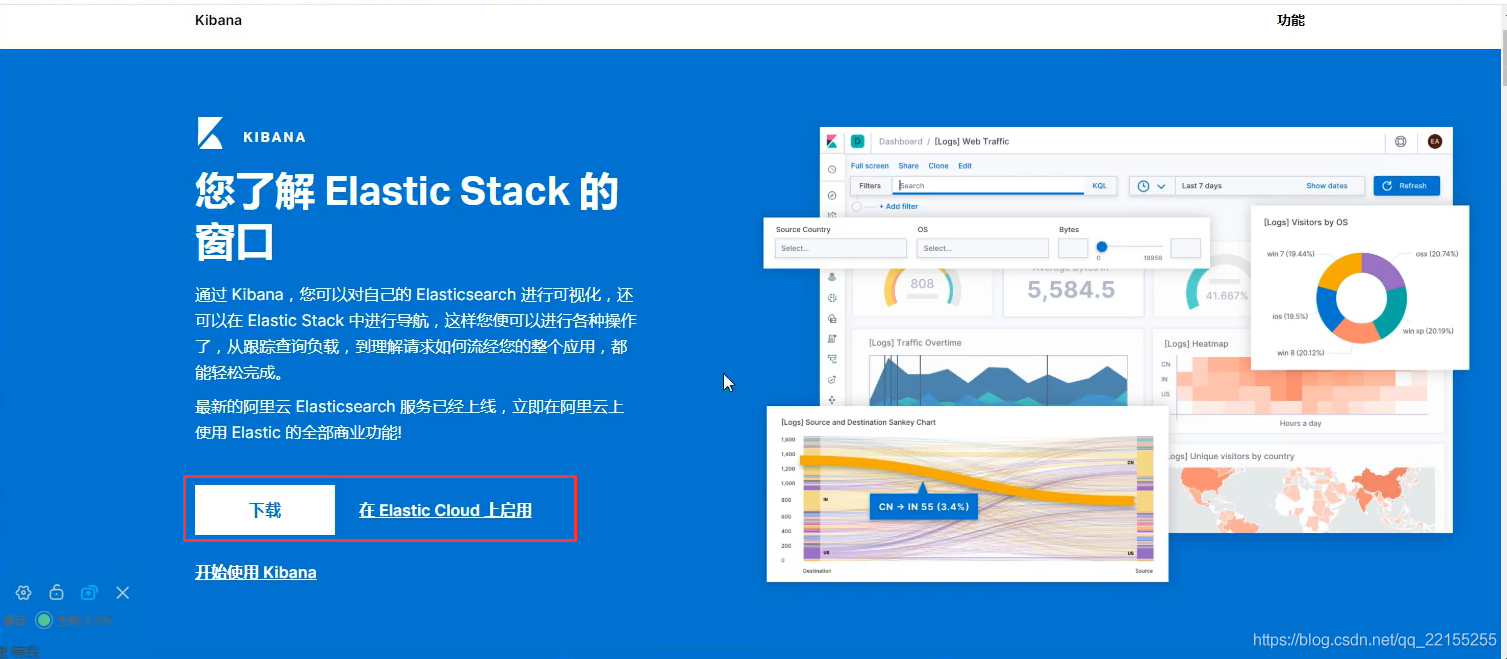Click the salmon win 8 pie slice

tap(1356, 332)
